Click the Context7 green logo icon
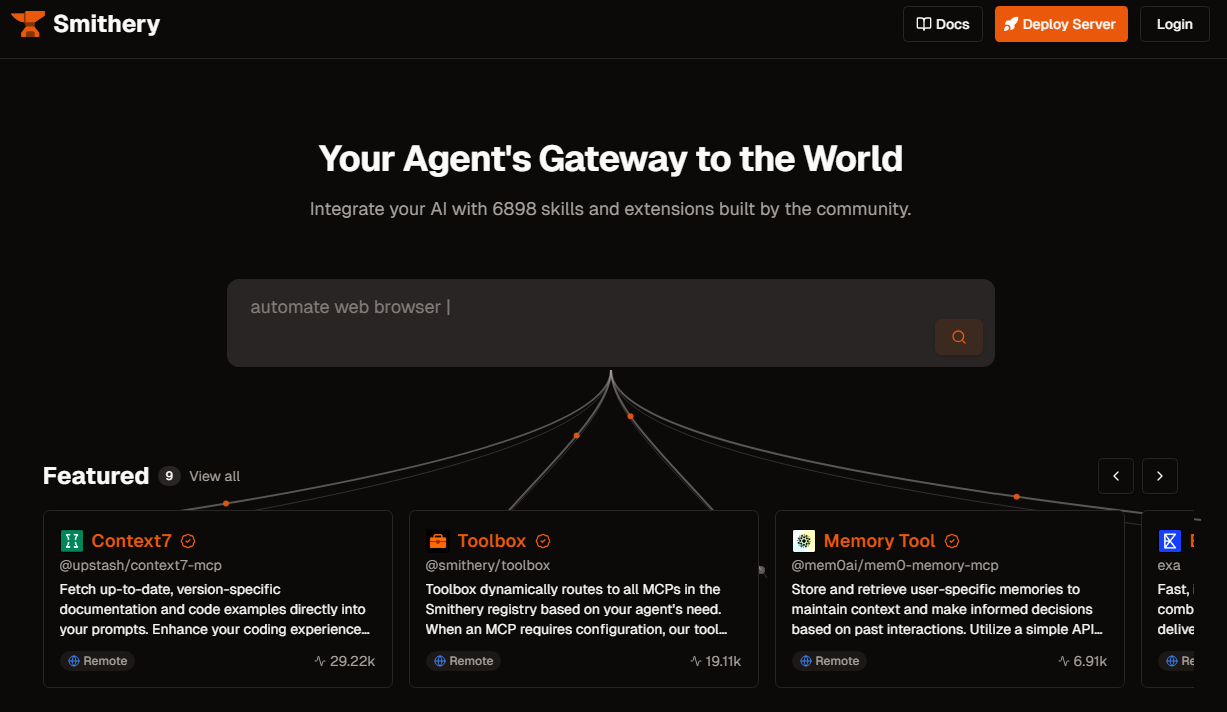 71,541
